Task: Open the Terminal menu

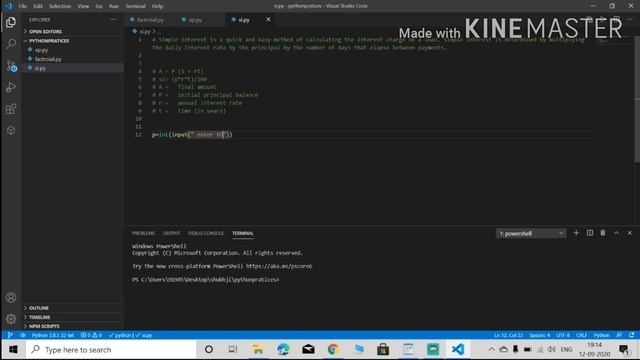Action: [x=136, y=6]
